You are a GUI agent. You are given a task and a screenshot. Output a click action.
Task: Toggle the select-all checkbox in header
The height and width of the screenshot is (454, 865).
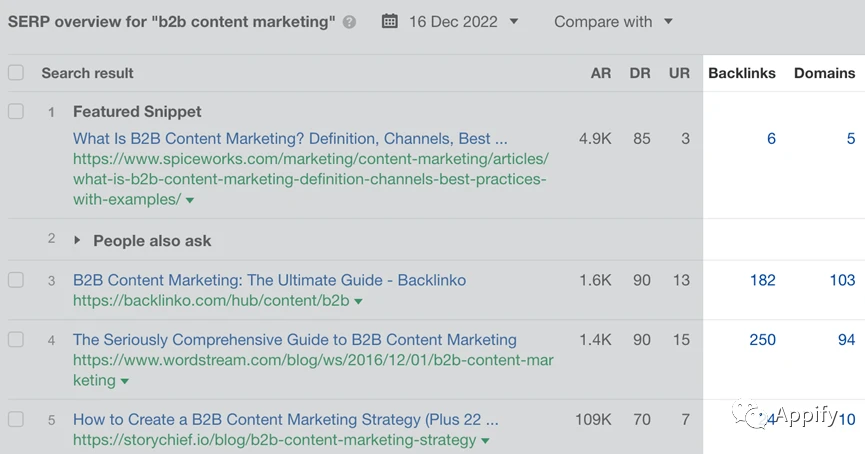click(16, 73)
